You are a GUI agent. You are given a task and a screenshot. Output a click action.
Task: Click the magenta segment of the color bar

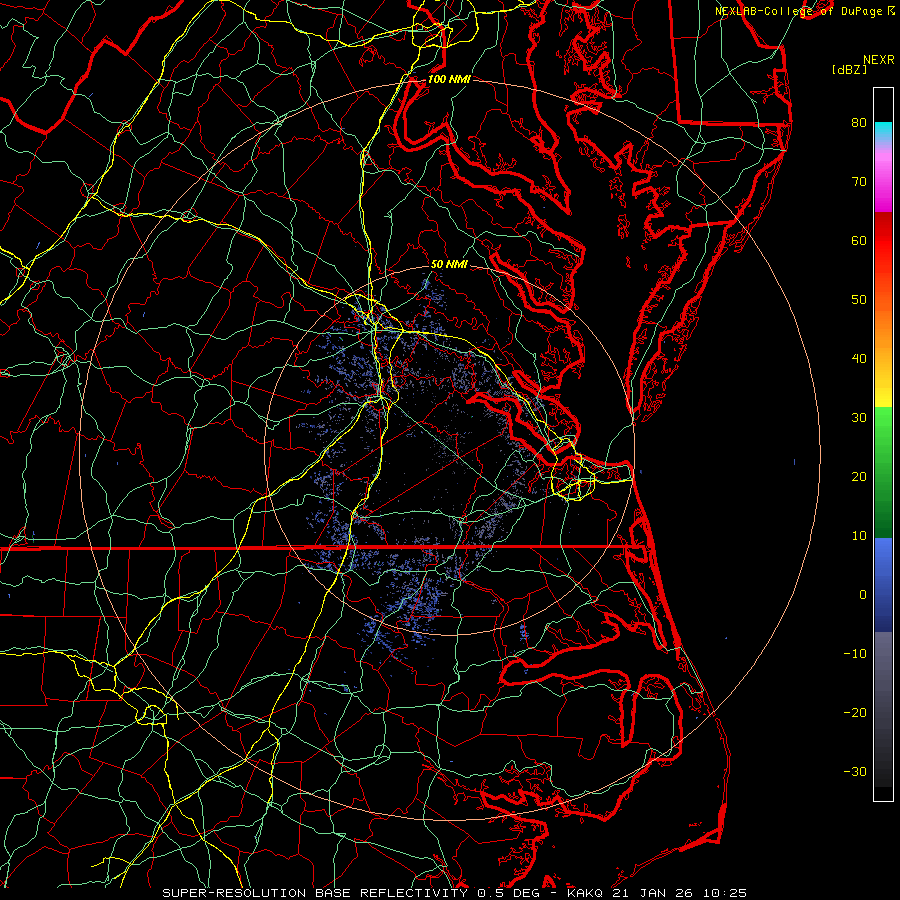tap(883, 189)
